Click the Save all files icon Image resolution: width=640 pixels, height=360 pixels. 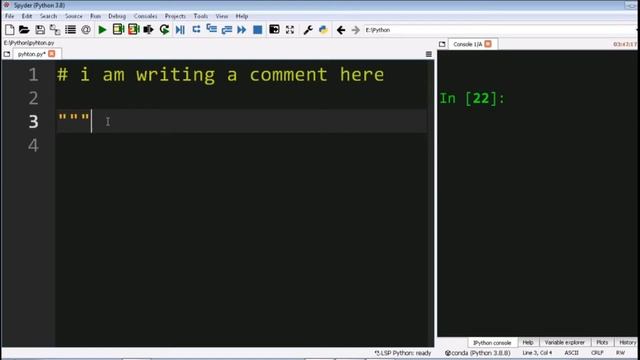click(55, 30)
